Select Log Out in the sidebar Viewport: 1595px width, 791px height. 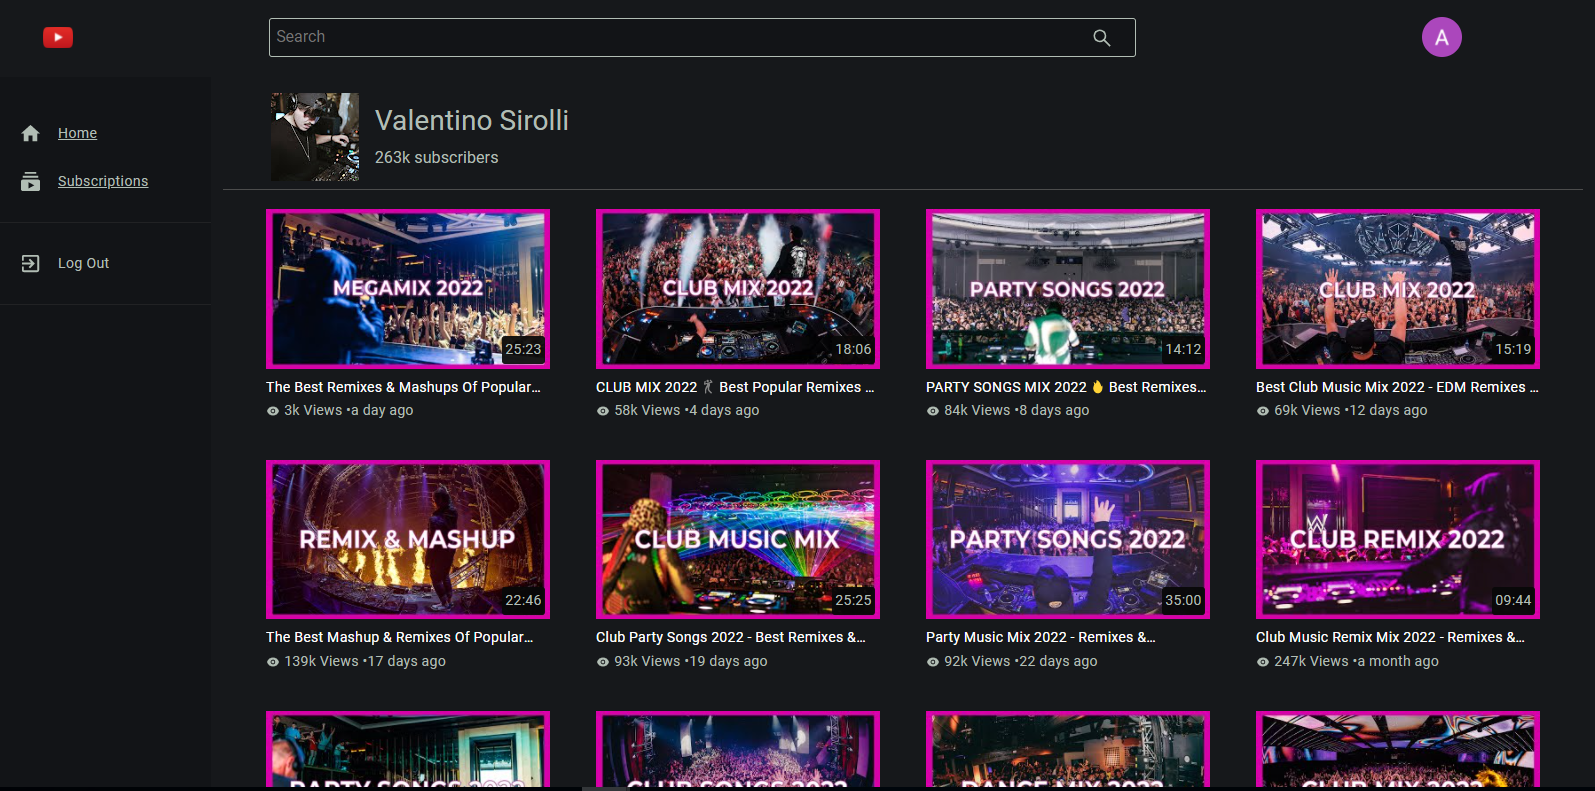pyautogui.click(x=83, y=263)
